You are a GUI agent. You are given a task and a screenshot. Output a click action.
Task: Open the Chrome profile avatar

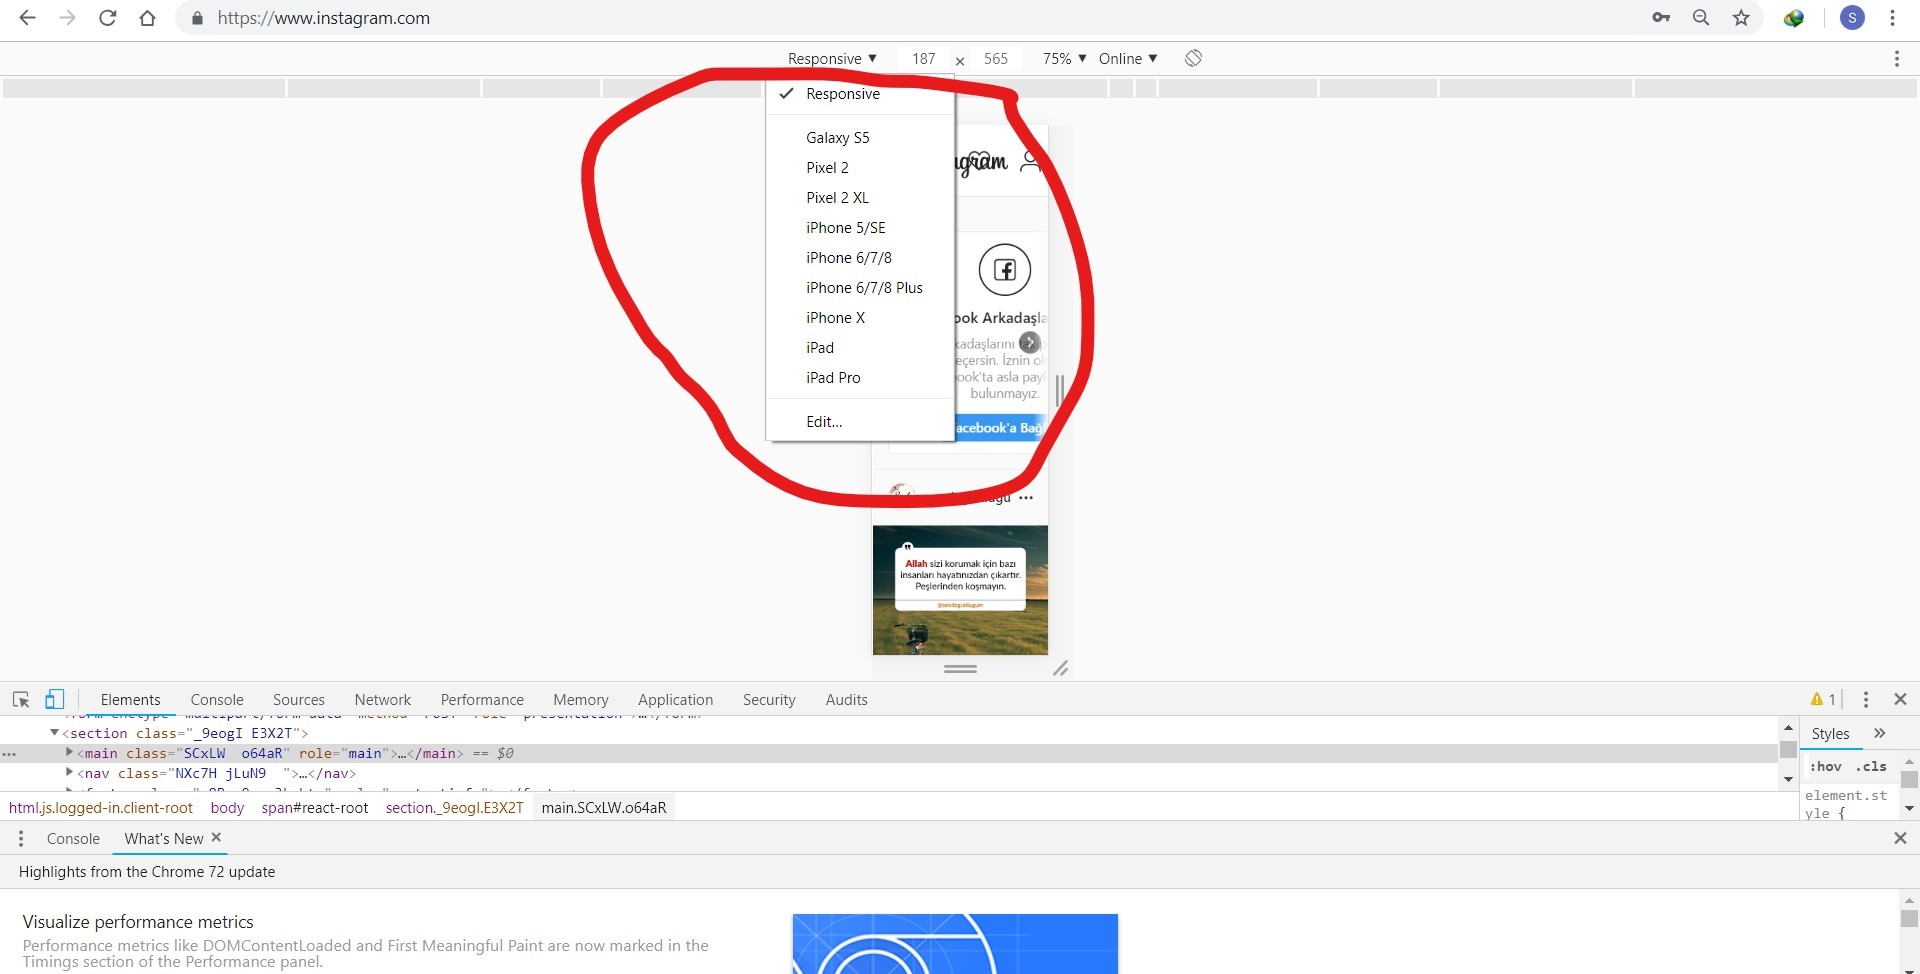[1852, 18]
